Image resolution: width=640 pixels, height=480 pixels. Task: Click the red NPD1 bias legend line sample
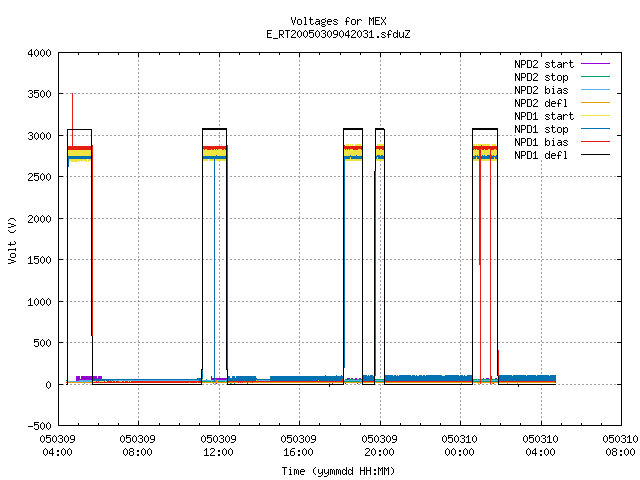tap(595, 142)
